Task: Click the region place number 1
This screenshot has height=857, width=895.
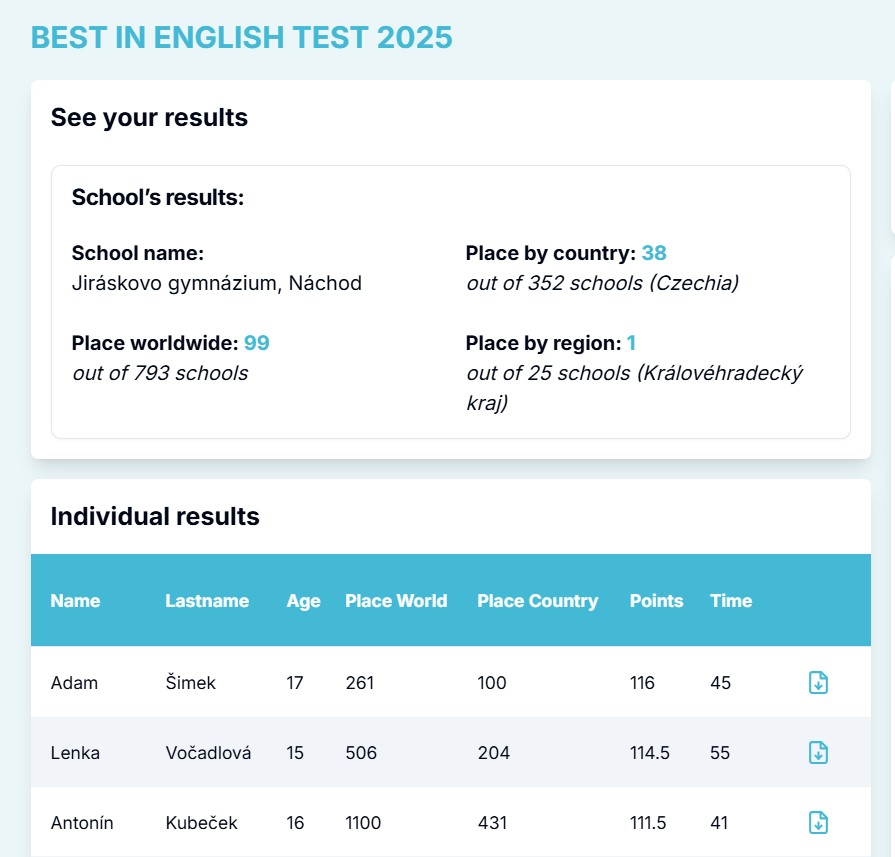Action: tap(632, 343)
